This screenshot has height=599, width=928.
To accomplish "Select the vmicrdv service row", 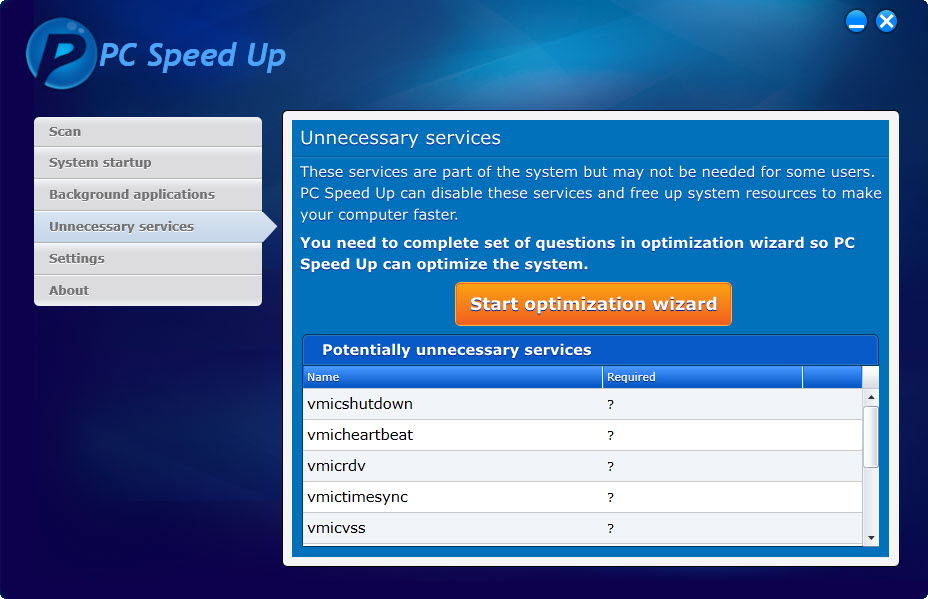I will (x=582, y=466).
